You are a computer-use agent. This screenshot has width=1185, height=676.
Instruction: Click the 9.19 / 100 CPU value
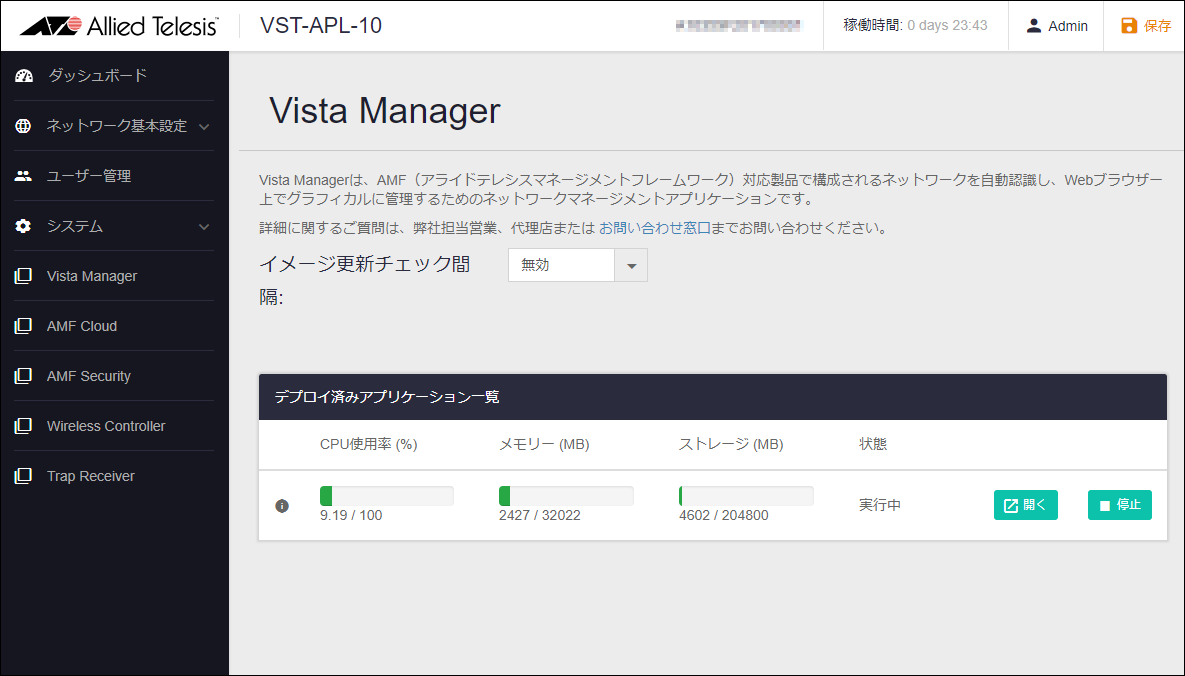pos(351,516)
